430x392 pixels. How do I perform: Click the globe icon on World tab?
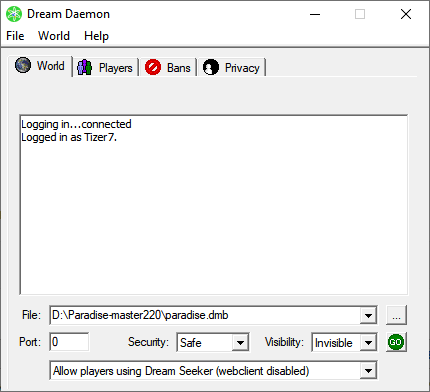(x=23, y=65)
